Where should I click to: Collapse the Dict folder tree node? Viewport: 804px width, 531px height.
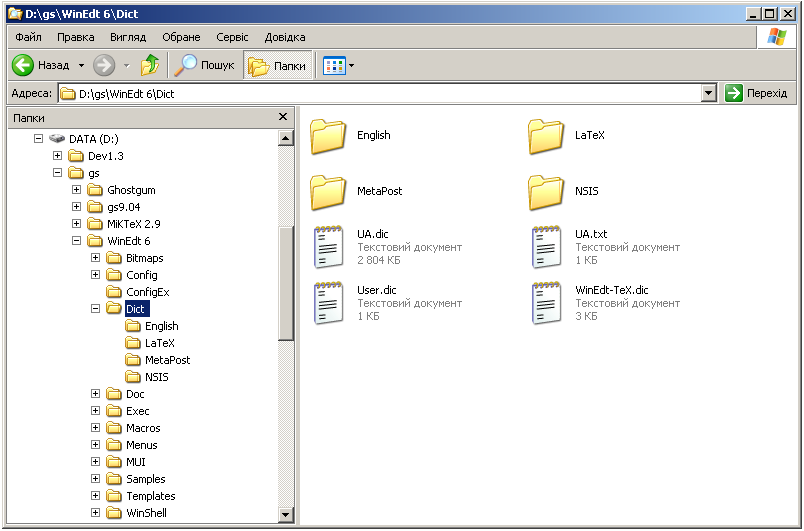(x=96, y=309)
